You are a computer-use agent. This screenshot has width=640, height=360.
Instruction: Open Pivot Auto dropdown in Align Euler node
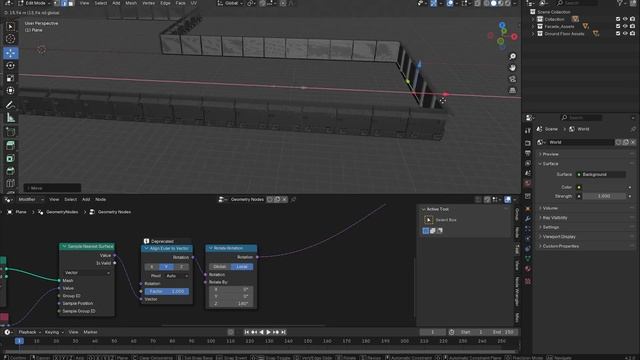[x=177, y=276]
